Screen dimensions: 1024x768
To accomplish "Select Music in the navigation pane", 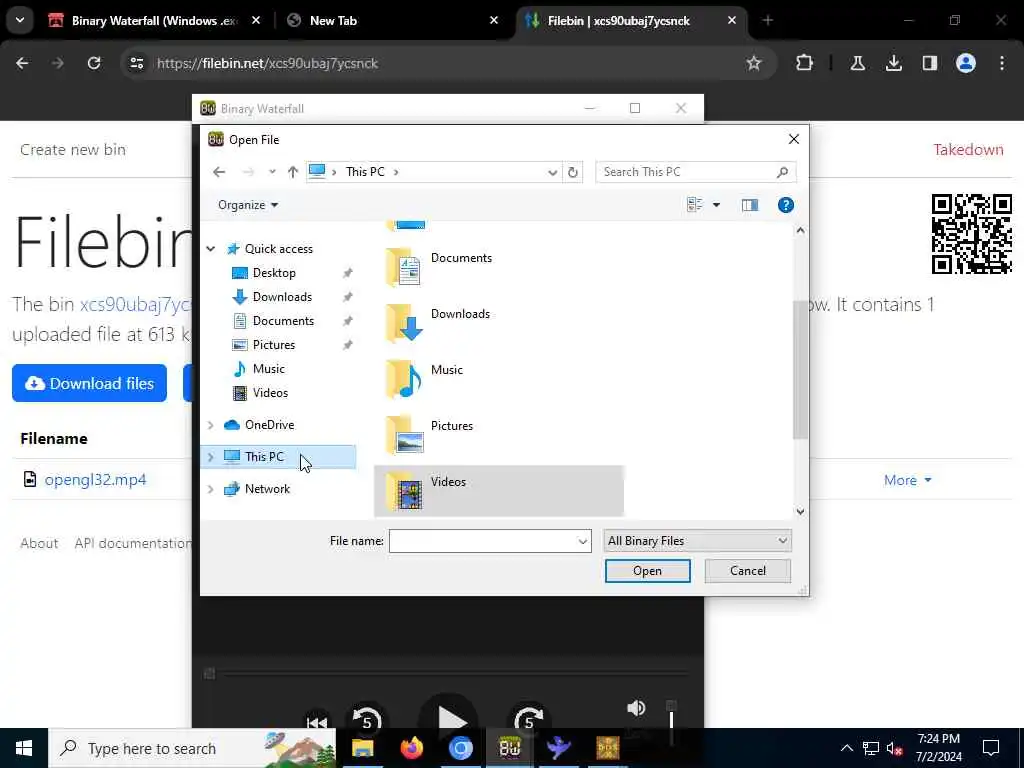I will [x=268, y=369].
